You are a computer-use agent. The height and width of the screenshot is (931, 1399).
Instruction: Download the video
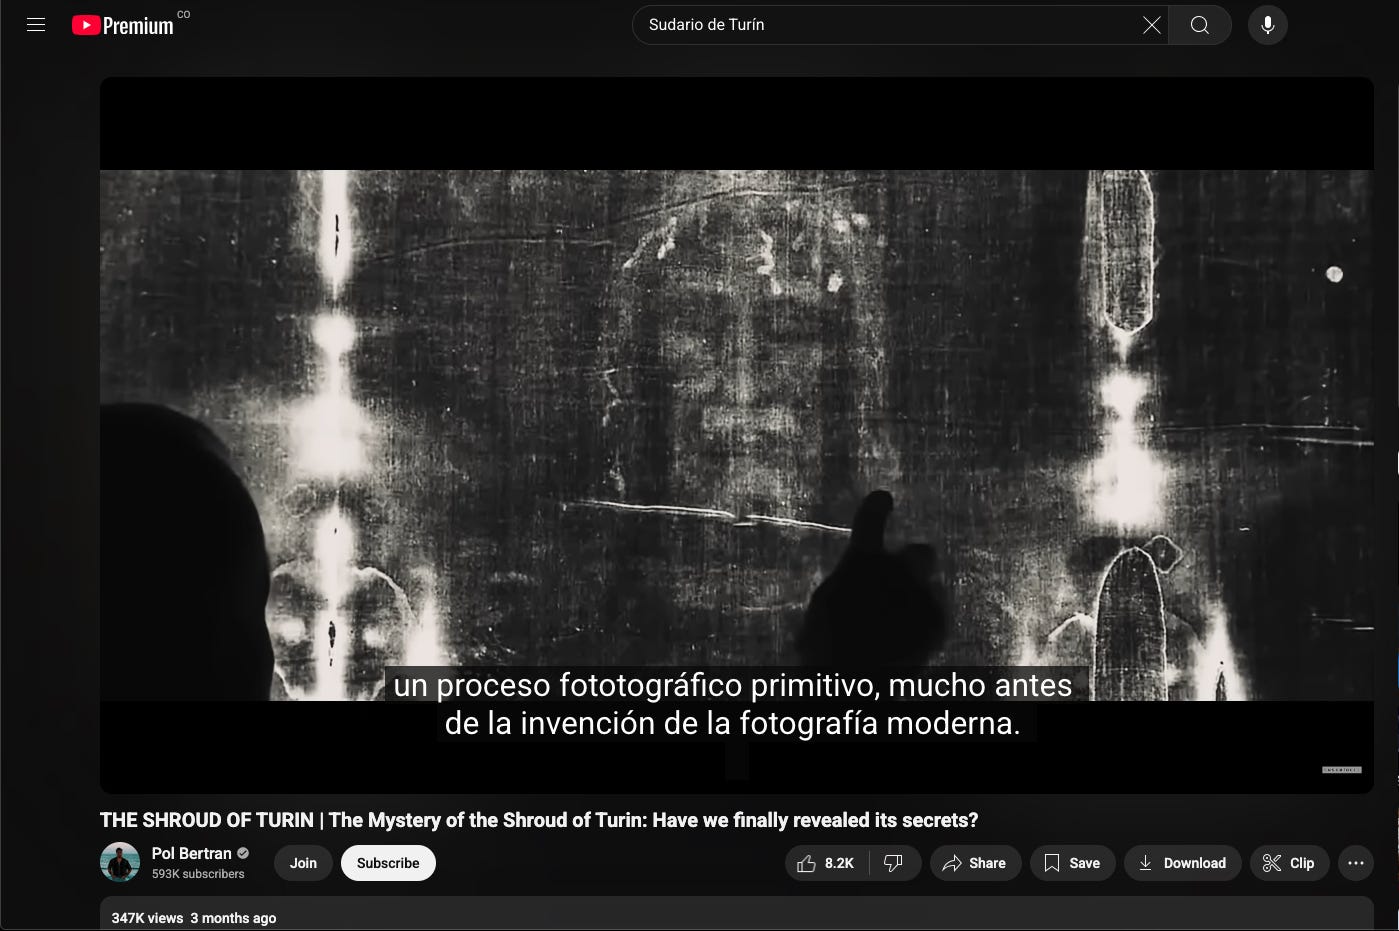(1183, 863)
